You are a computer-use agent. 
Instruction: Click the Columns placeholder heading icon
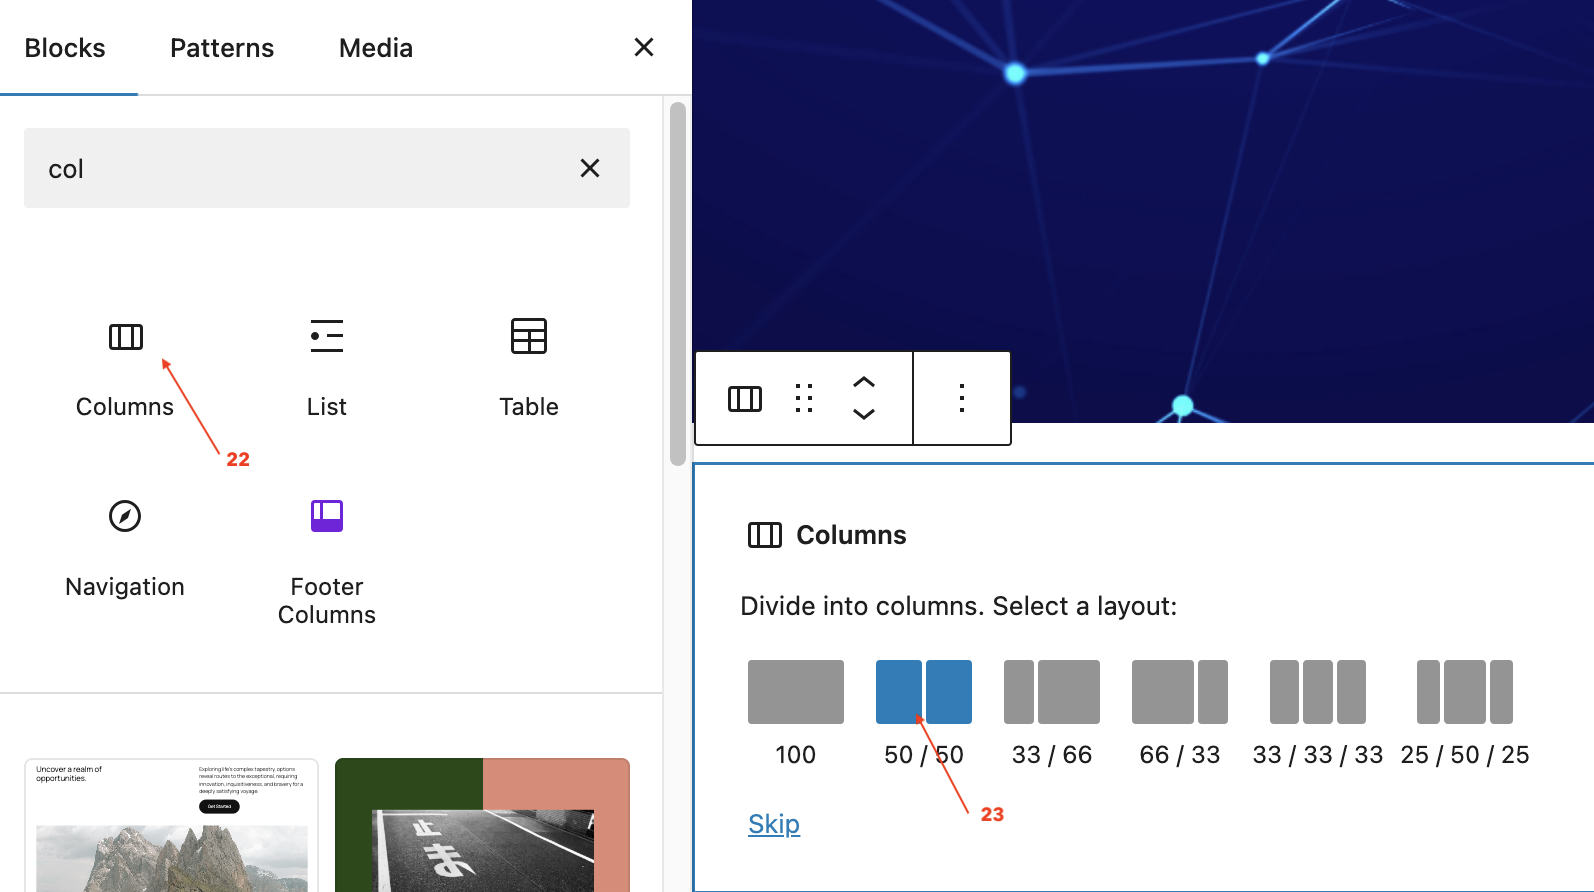click(765, 535)
